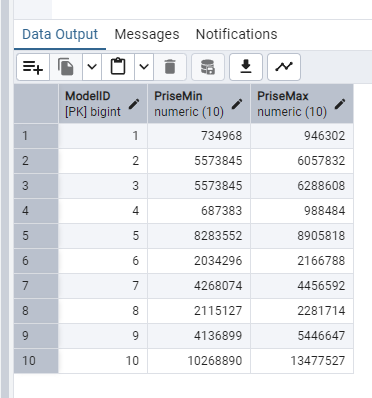Screen dimensions: 372x398
Task: Click edit pencil on ModelID column
Action: [x=134, y=104]
